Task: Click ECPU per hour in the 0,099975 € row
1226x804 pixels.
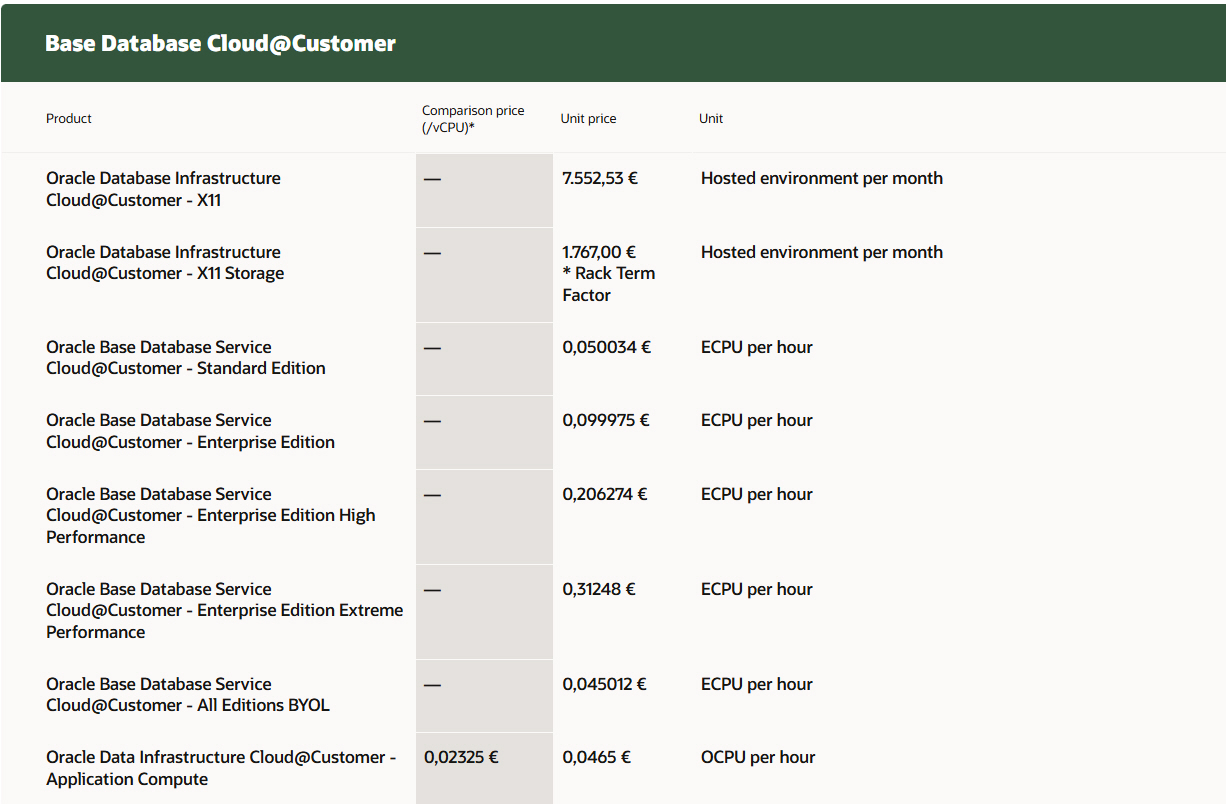Action: (757, 420)
